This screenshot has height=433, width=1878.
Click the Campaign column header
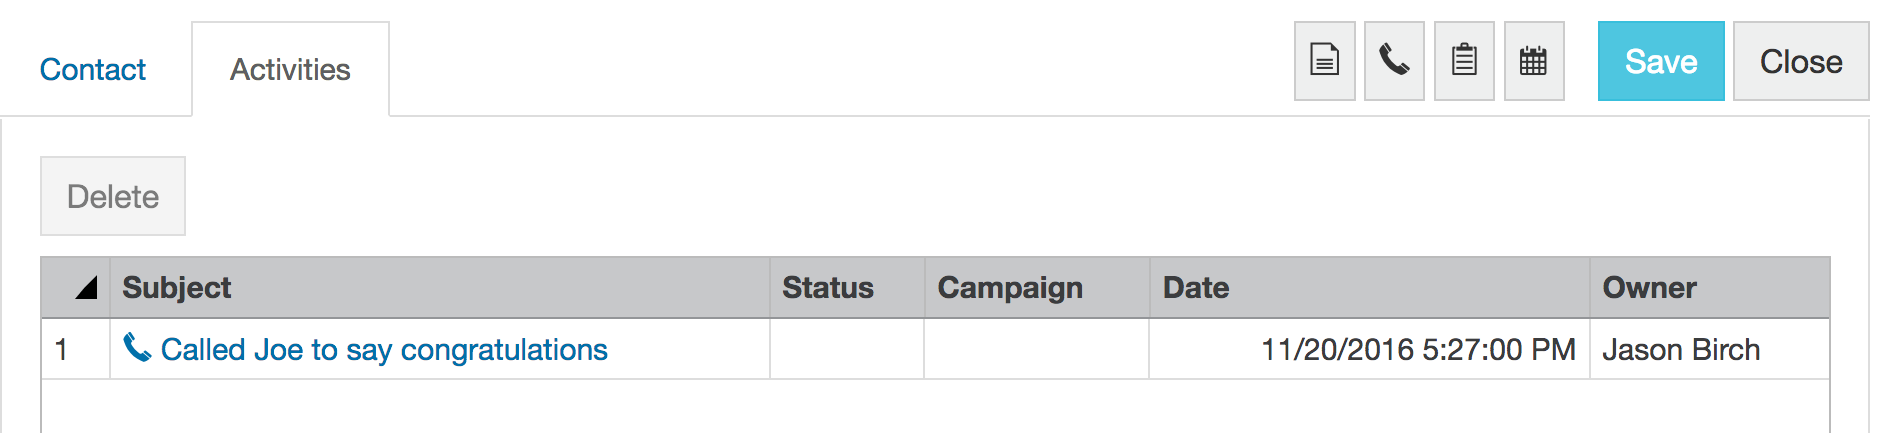point(1009,288)
